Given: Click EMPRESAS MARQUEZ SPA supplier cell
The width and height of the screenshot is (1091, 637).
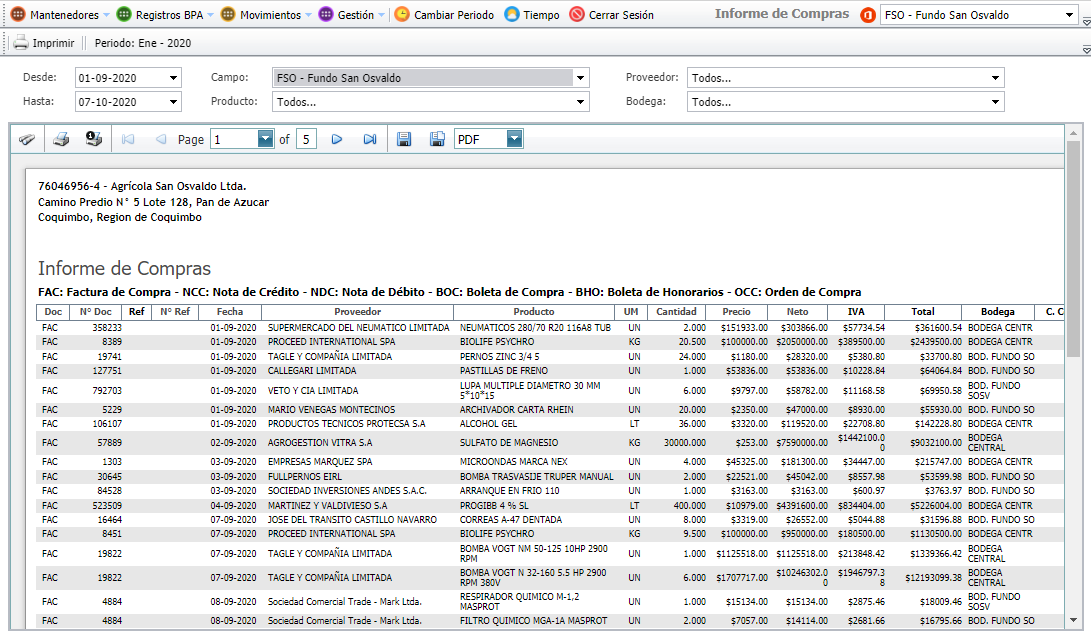Looking at the screenshot, I should 320,462.
